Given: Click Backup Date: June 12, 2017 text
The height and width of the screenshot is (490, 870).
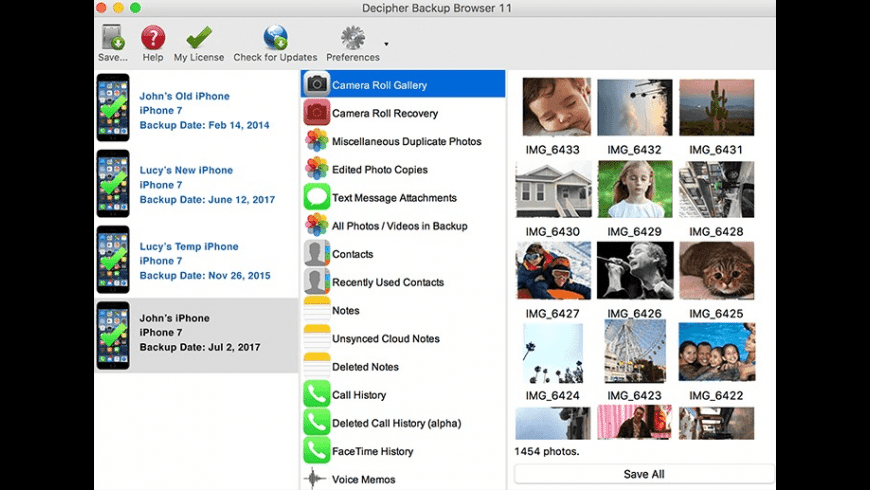Looking at the screenshot, I should click(207, 200).
